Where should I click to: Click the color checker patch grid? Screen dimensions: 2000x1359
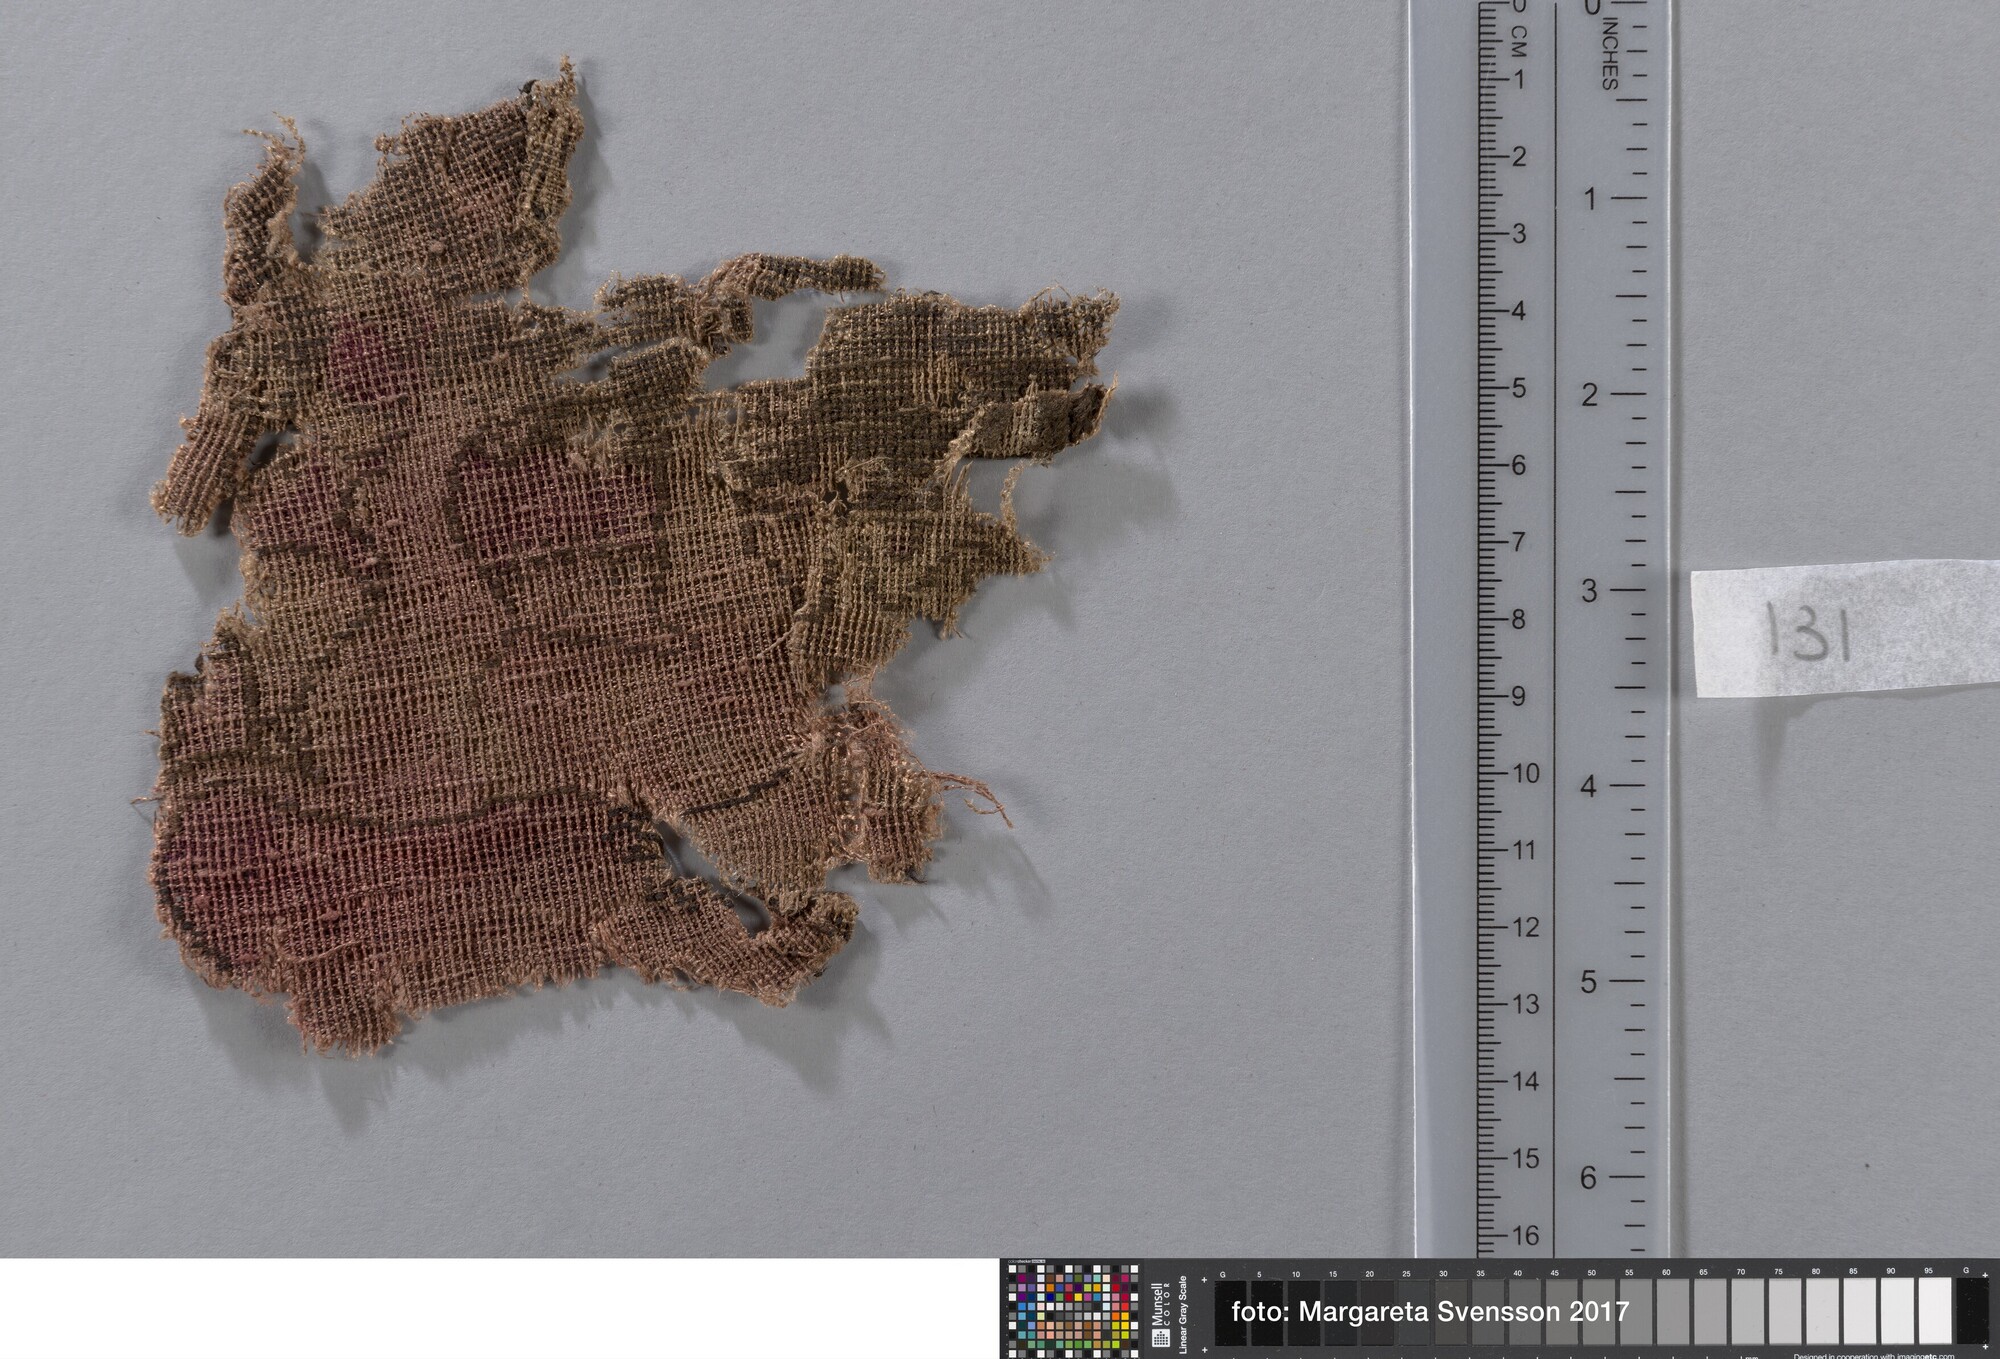click(x=1072, y=1311)
